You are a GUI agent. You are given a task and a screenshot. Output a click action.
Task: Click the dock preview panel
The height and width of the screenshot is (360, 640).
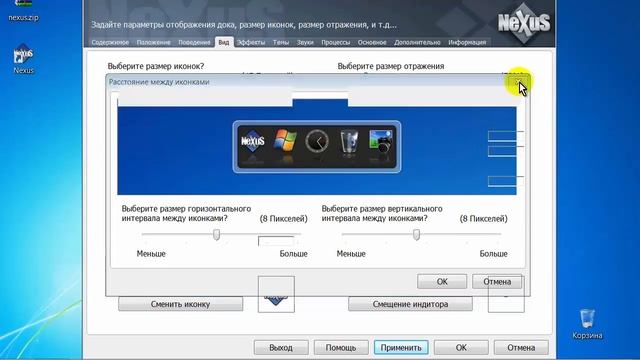pos(317,147)
